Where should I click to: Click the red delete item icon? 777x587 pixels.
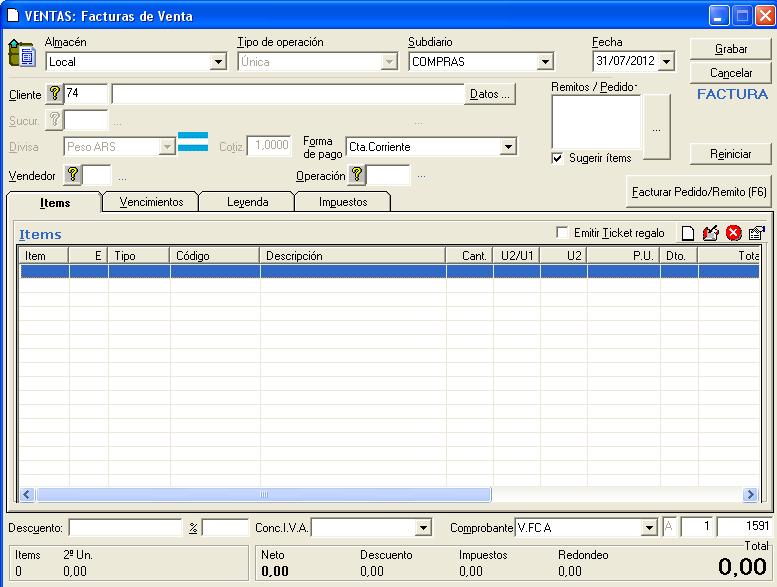point(733,233)
